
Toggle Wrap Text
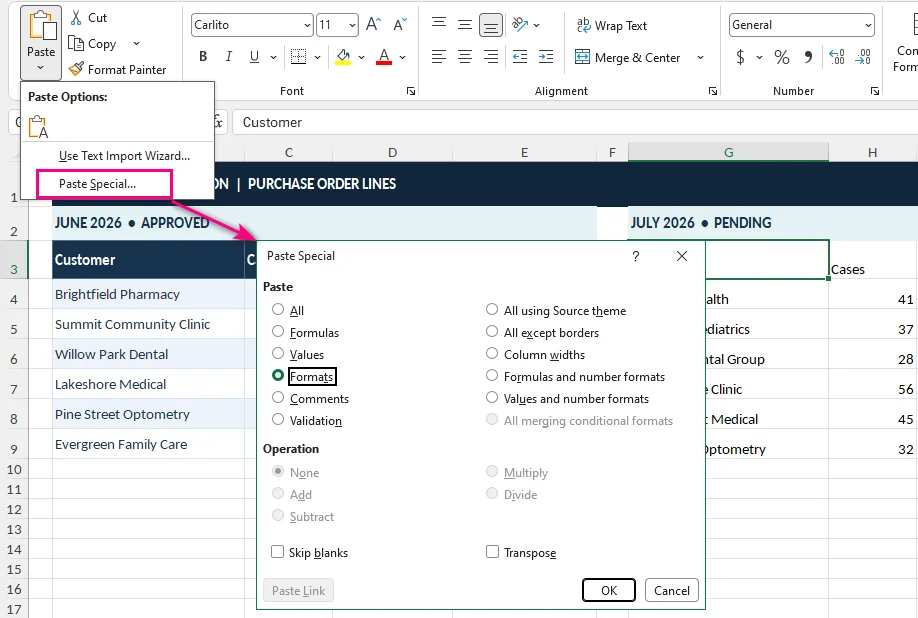pyautogui.click(x=612, y=25)
